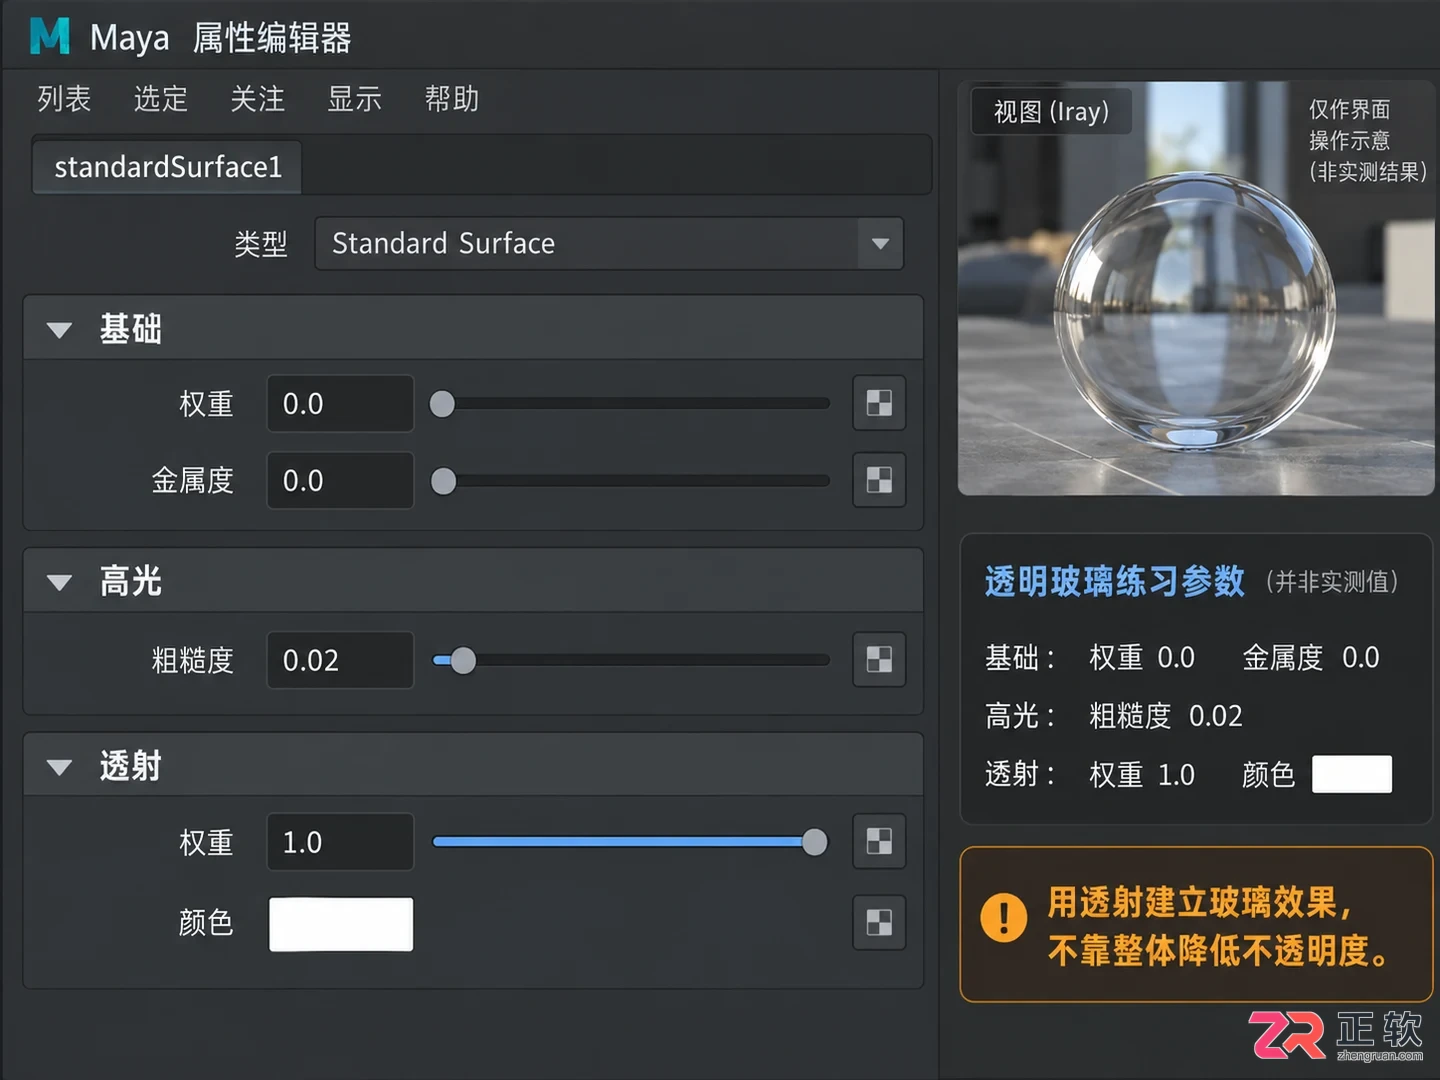The height and width of the screenshot is (1080, 1440).
Task: Open texture map button for 基础 权重
Action: click(x=879, y=403)
